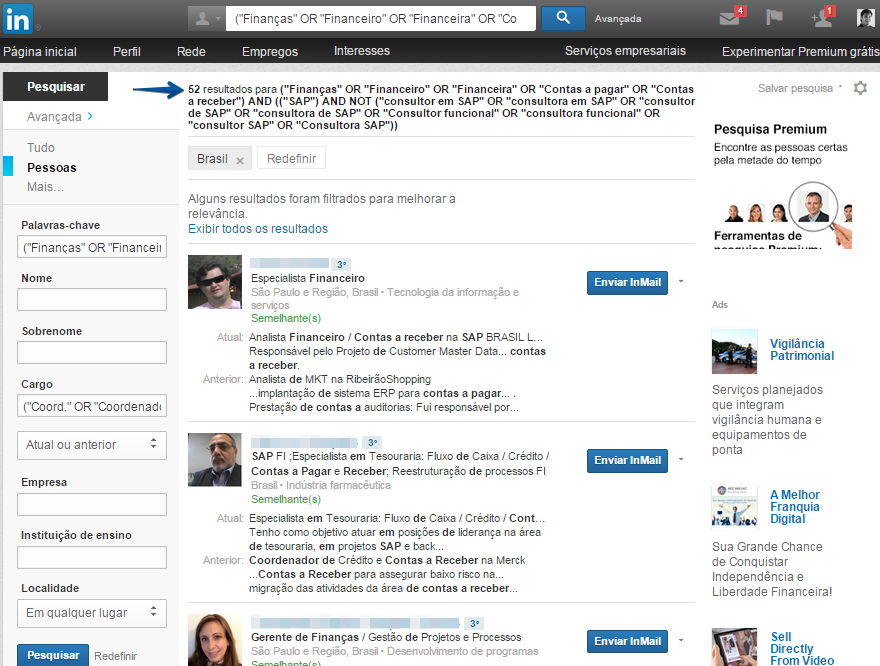Click Semelhante(s) under SAP FI result

point(286,499)
